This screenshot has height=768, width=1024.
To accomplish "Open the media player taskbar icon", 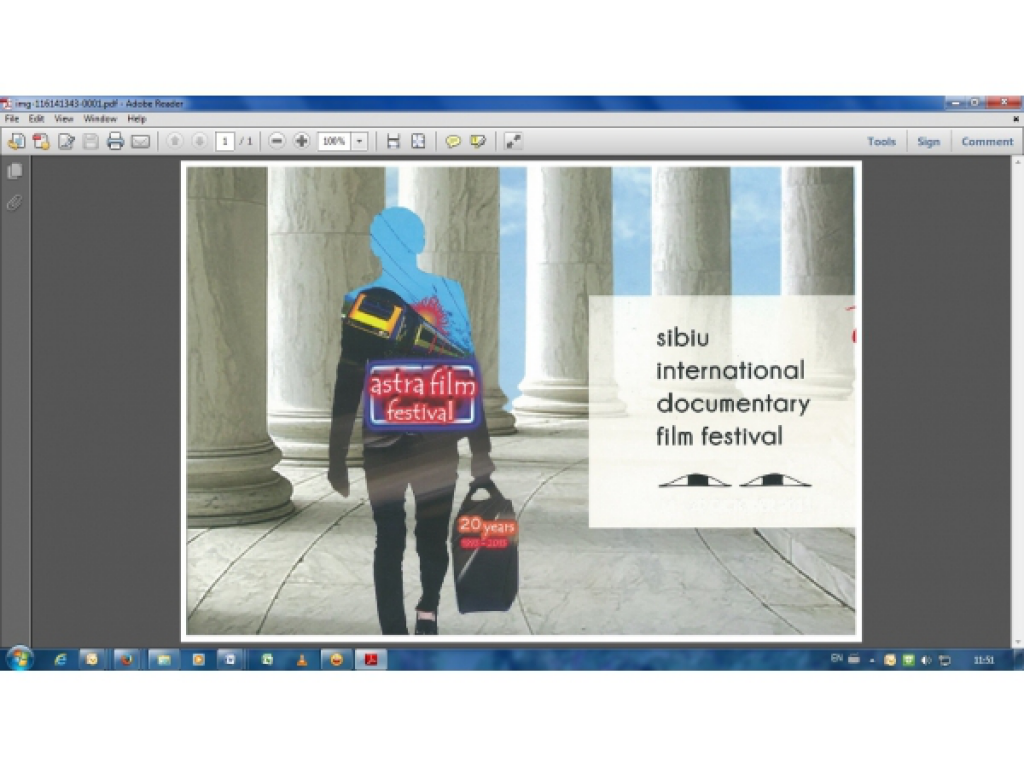I will [x=199, y=660].
